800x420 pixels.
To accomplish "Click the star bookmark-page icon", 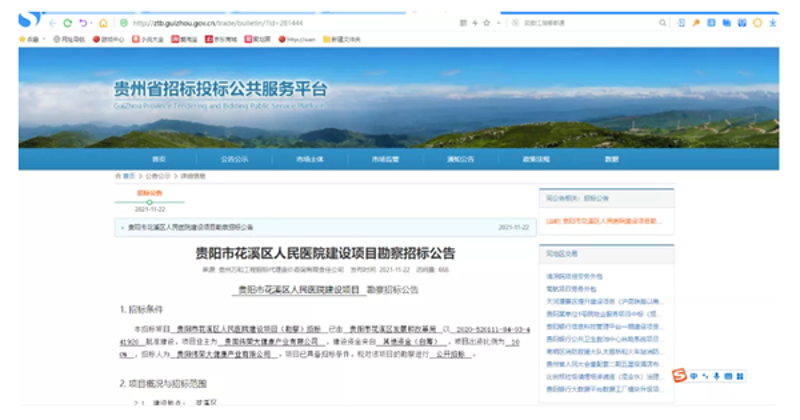I will click(x=486, y=23).
